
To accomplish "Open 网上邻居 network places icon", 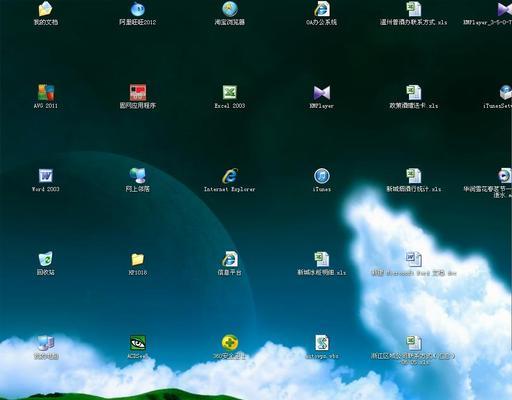I will (138, 176).
